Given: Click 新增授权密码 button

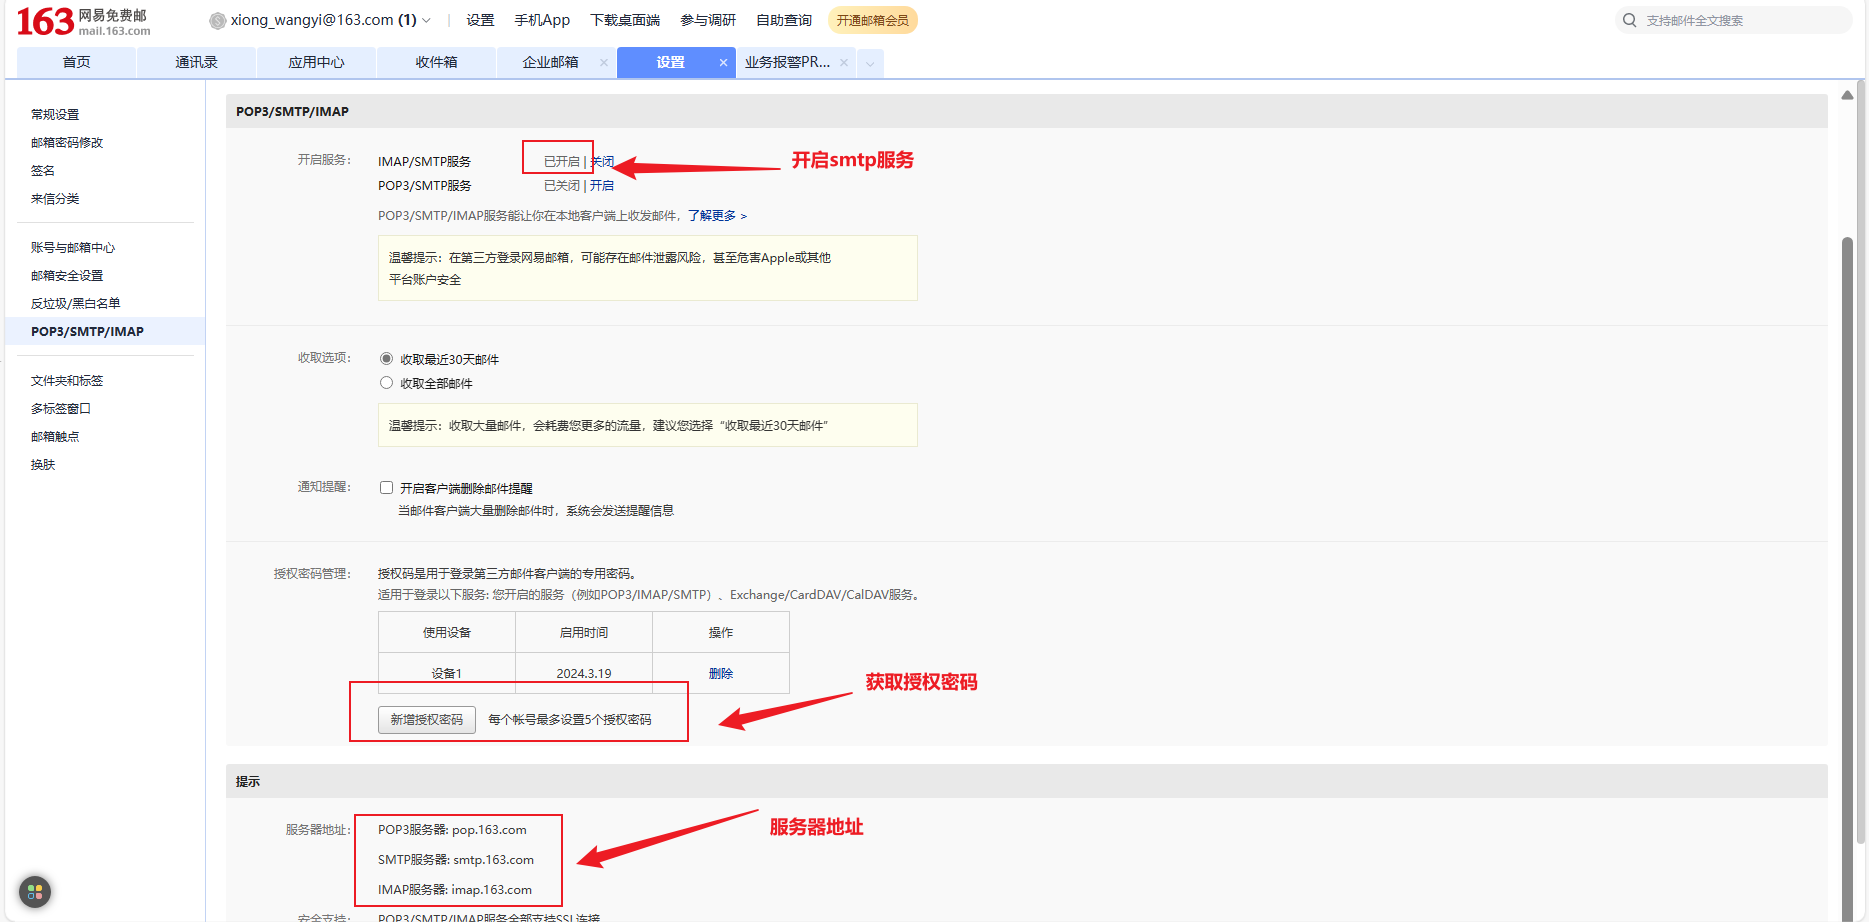Looking at the screenshot, I should [x=427, y=719].
